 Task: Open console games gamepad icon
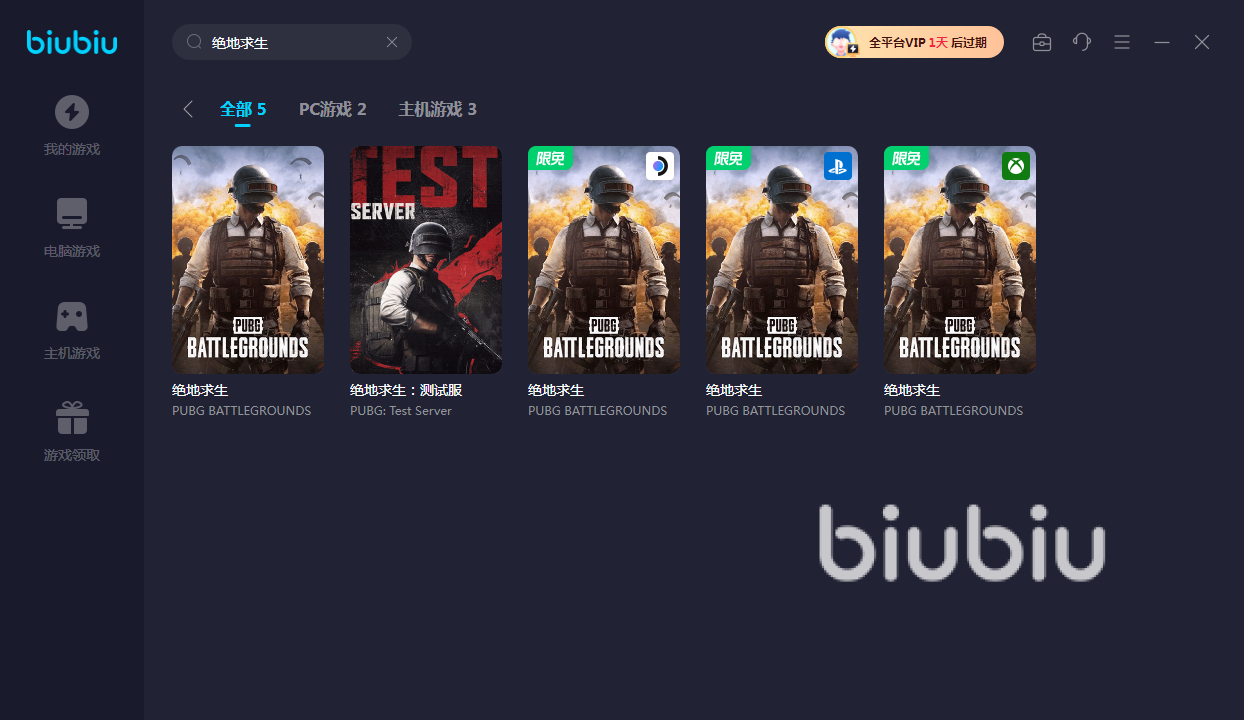(72, 316)
